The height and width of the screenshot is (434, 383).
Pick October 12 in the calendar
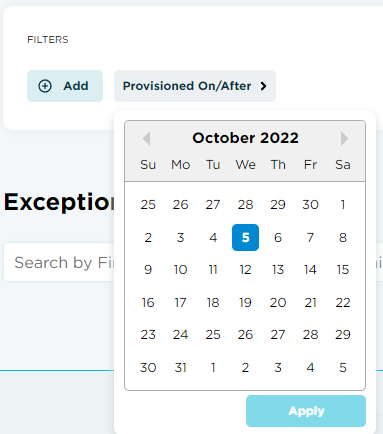click(245, 270)
